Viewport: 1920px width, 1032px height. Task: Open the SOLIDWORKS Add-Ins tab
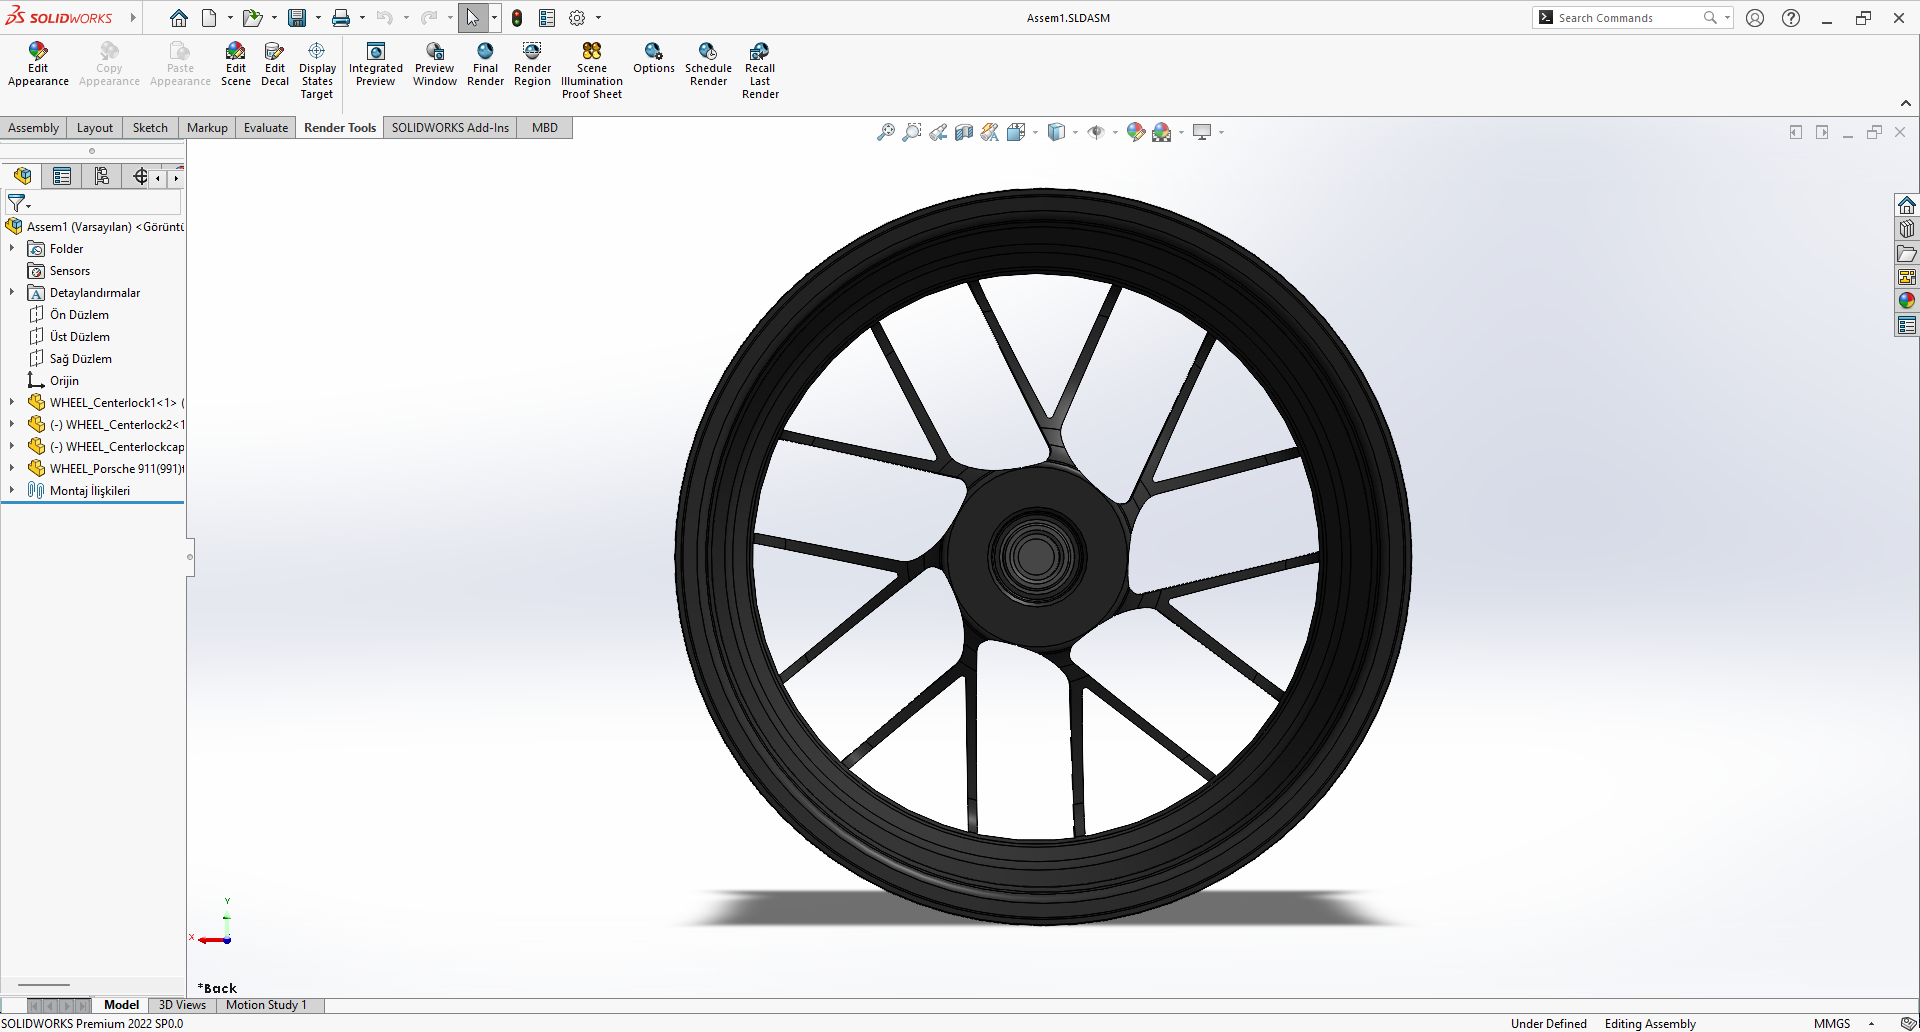click(450, 128)
